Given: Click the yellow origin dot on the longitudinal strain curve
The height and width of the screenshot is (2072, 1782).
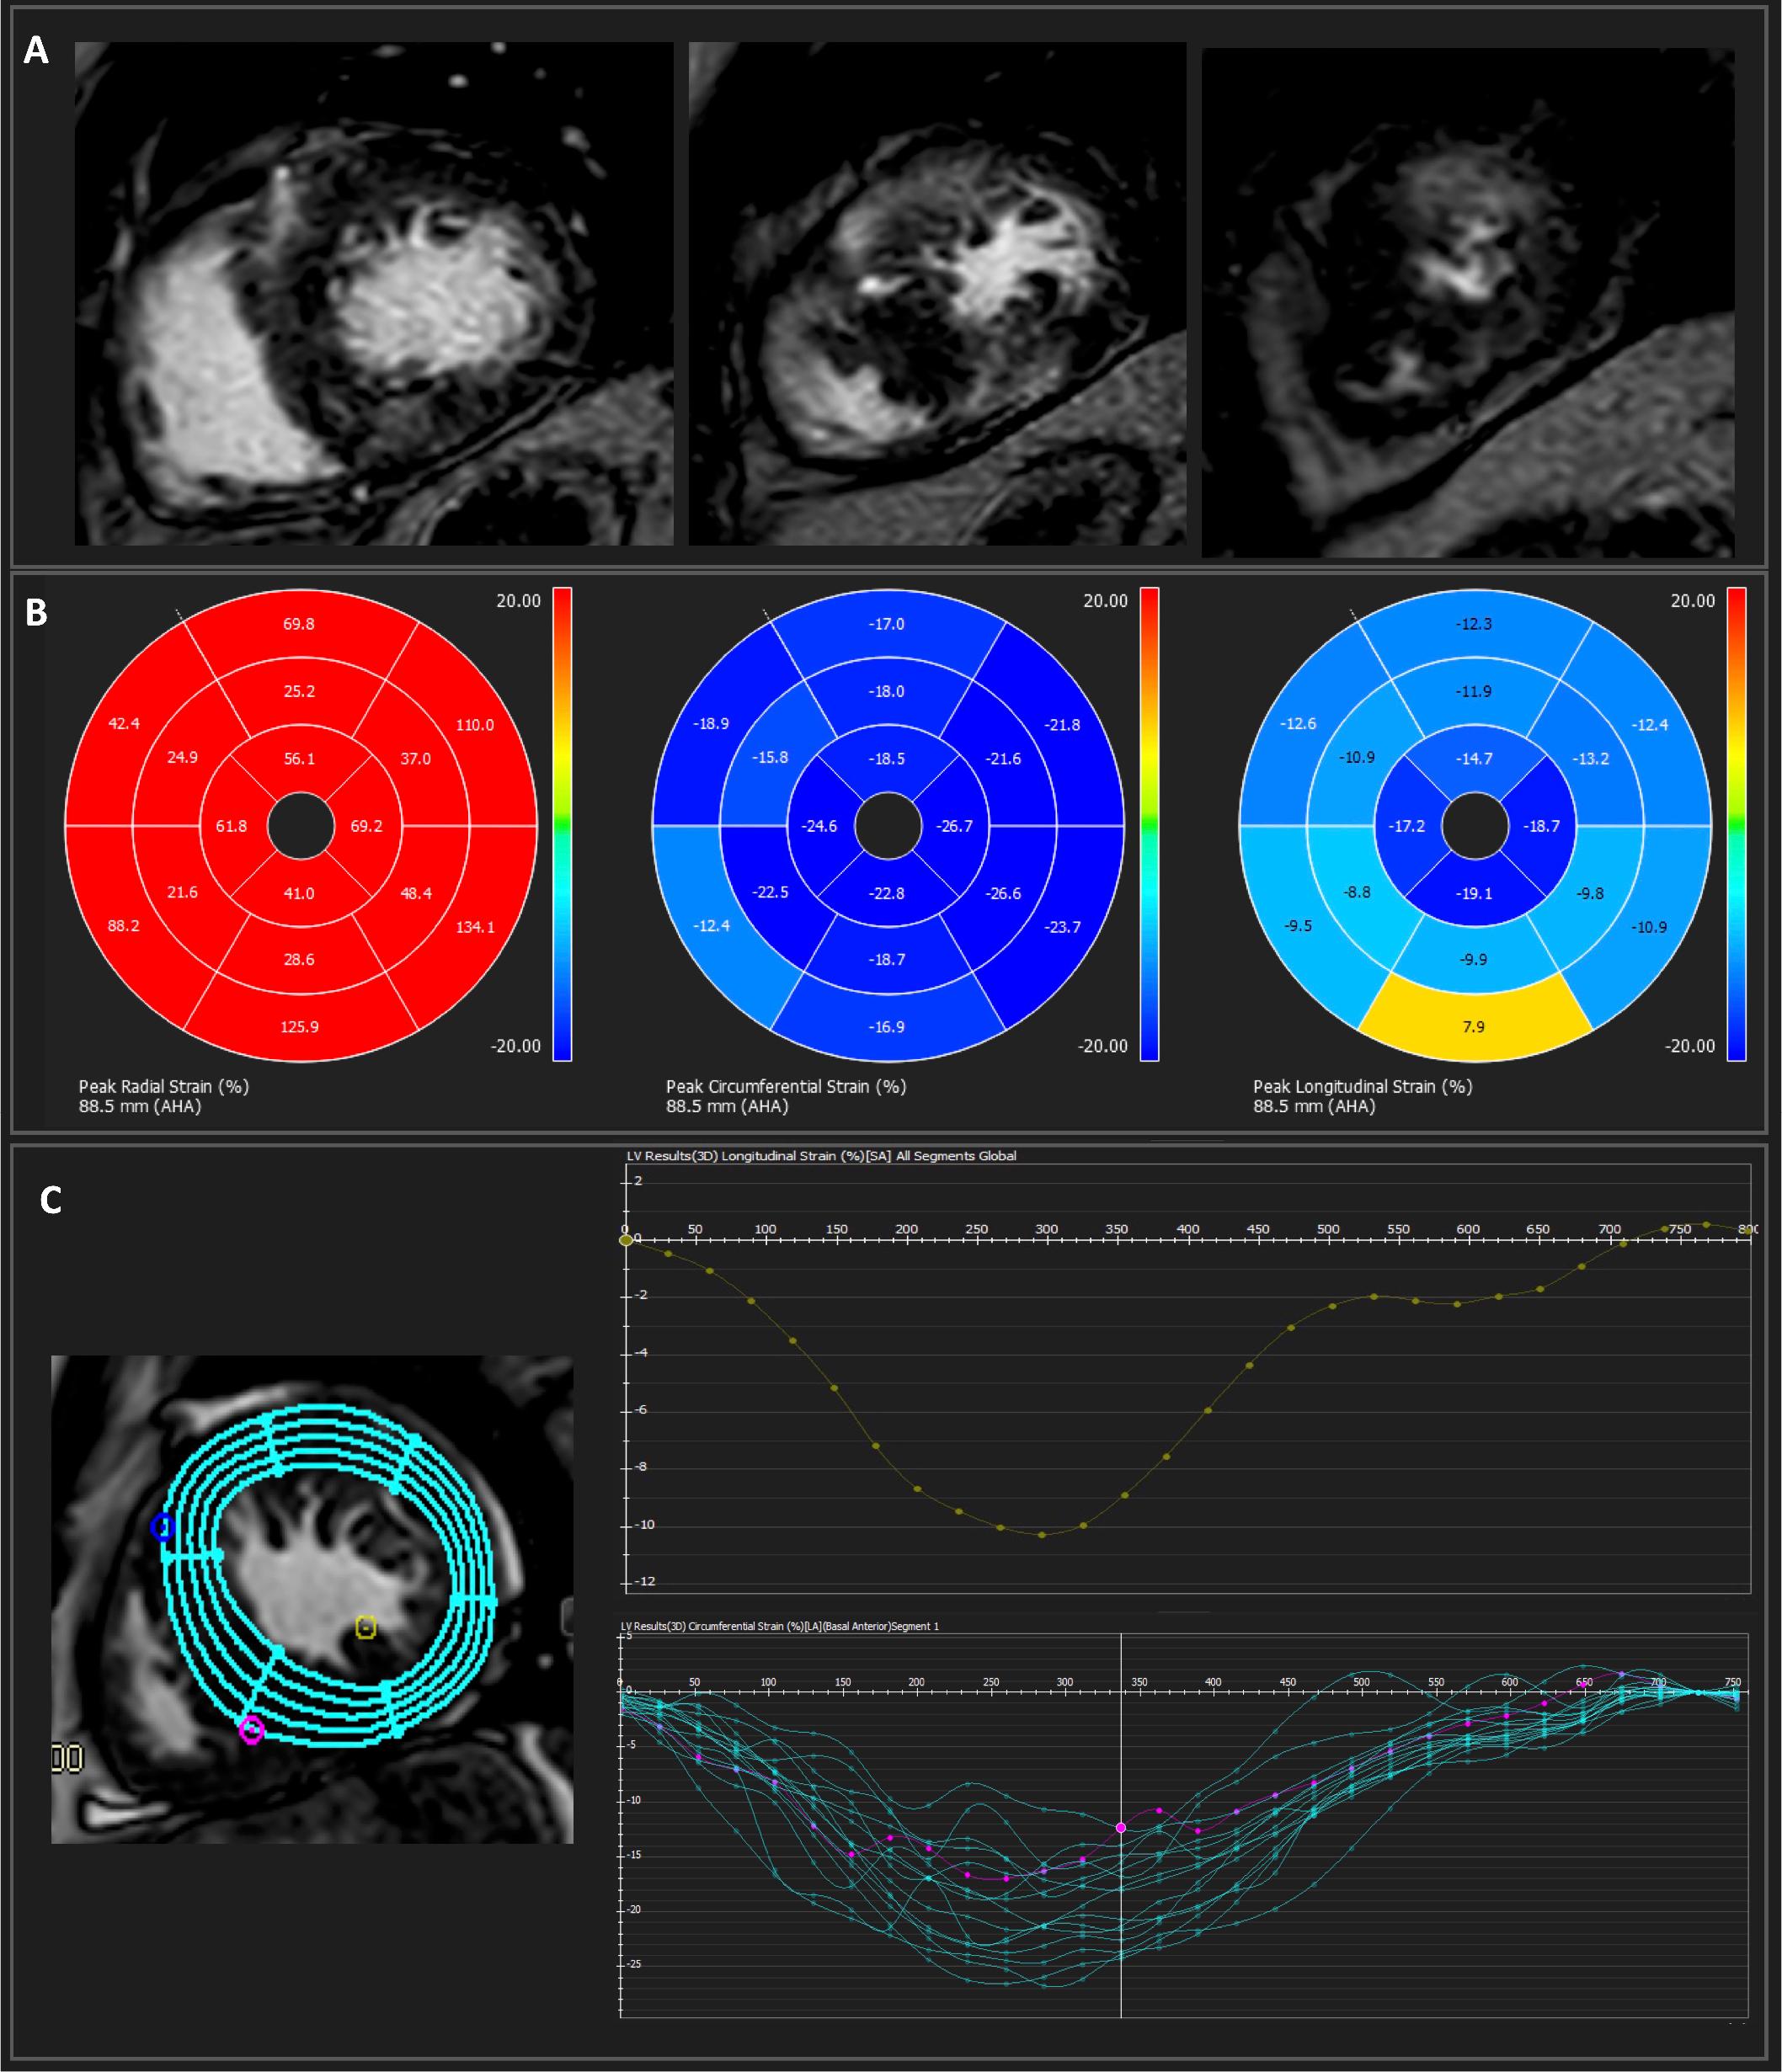Looking at the screenshot, I should point(627,1240).
